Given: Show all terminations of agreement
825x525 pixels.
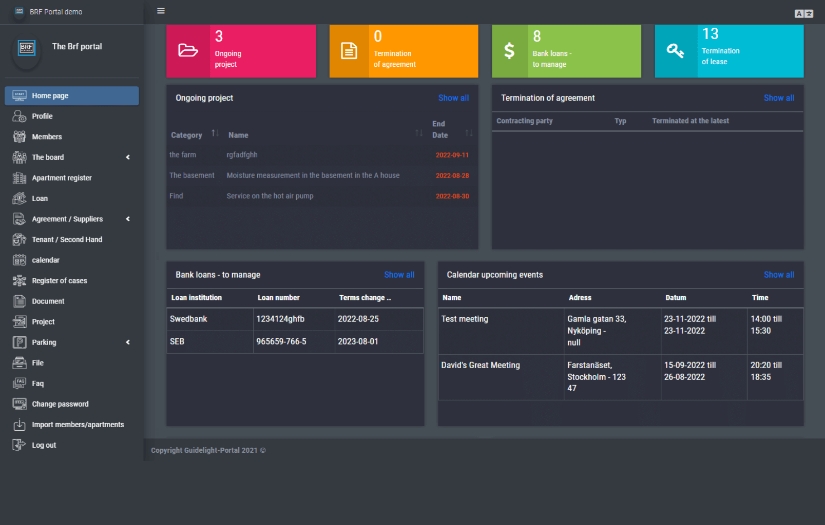Looking at the screenshot, I should [779, 98].
